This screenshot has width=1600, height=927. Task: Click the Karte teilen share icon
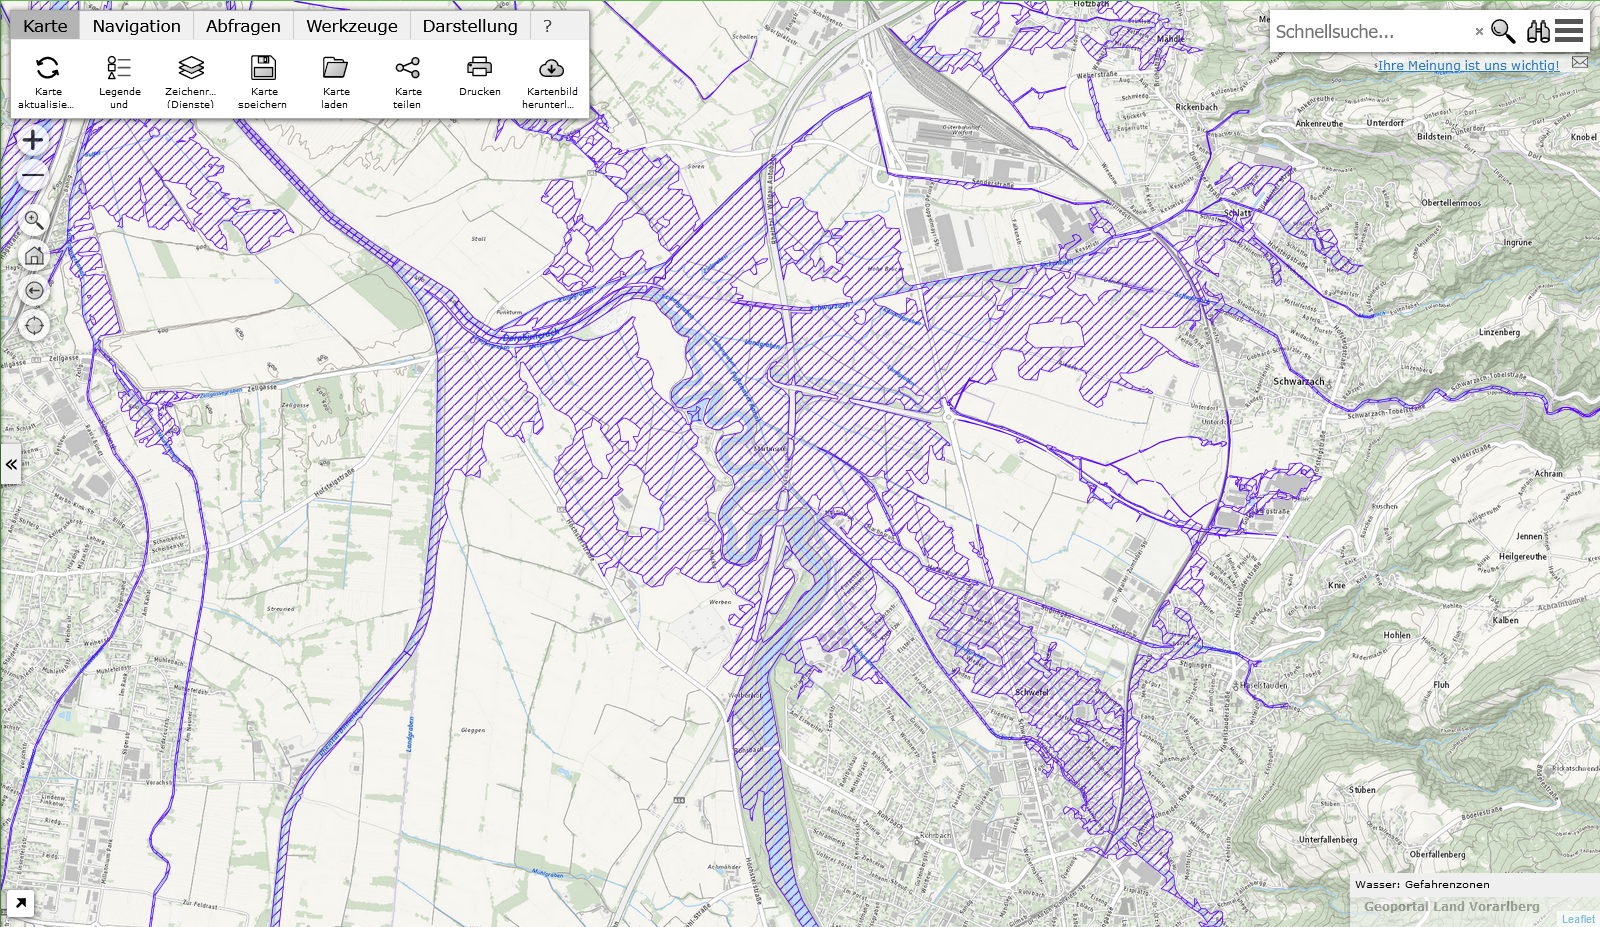pos(407,68)
